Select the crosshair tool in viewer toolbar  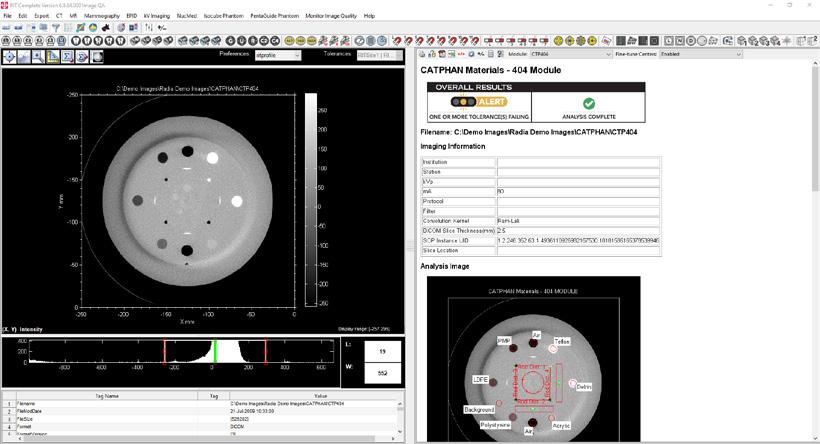(x=11, y=57)
